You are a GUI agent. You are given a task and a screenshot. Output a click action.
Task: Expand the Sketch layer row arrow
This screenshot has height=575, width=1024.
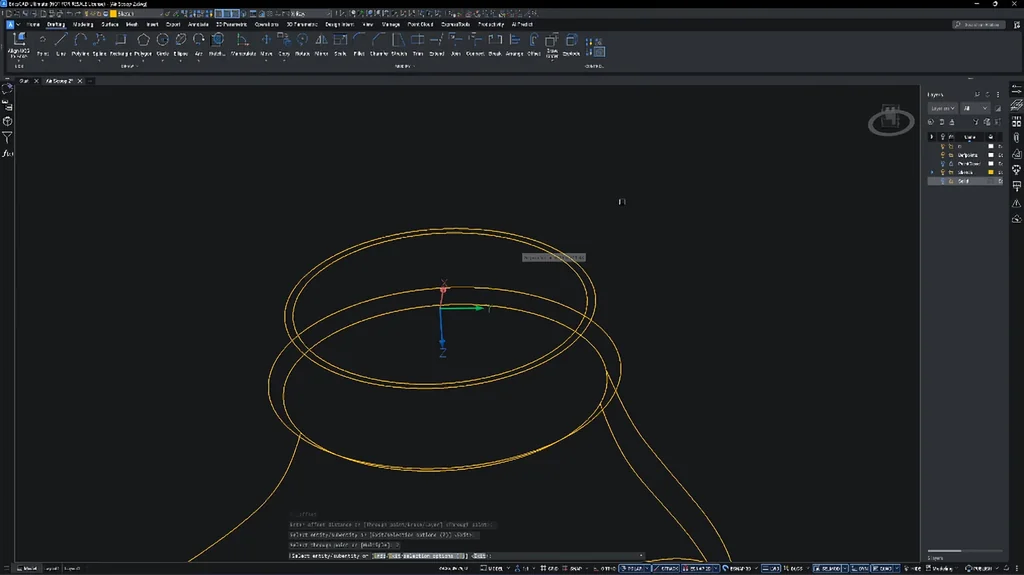click(932, 172)
